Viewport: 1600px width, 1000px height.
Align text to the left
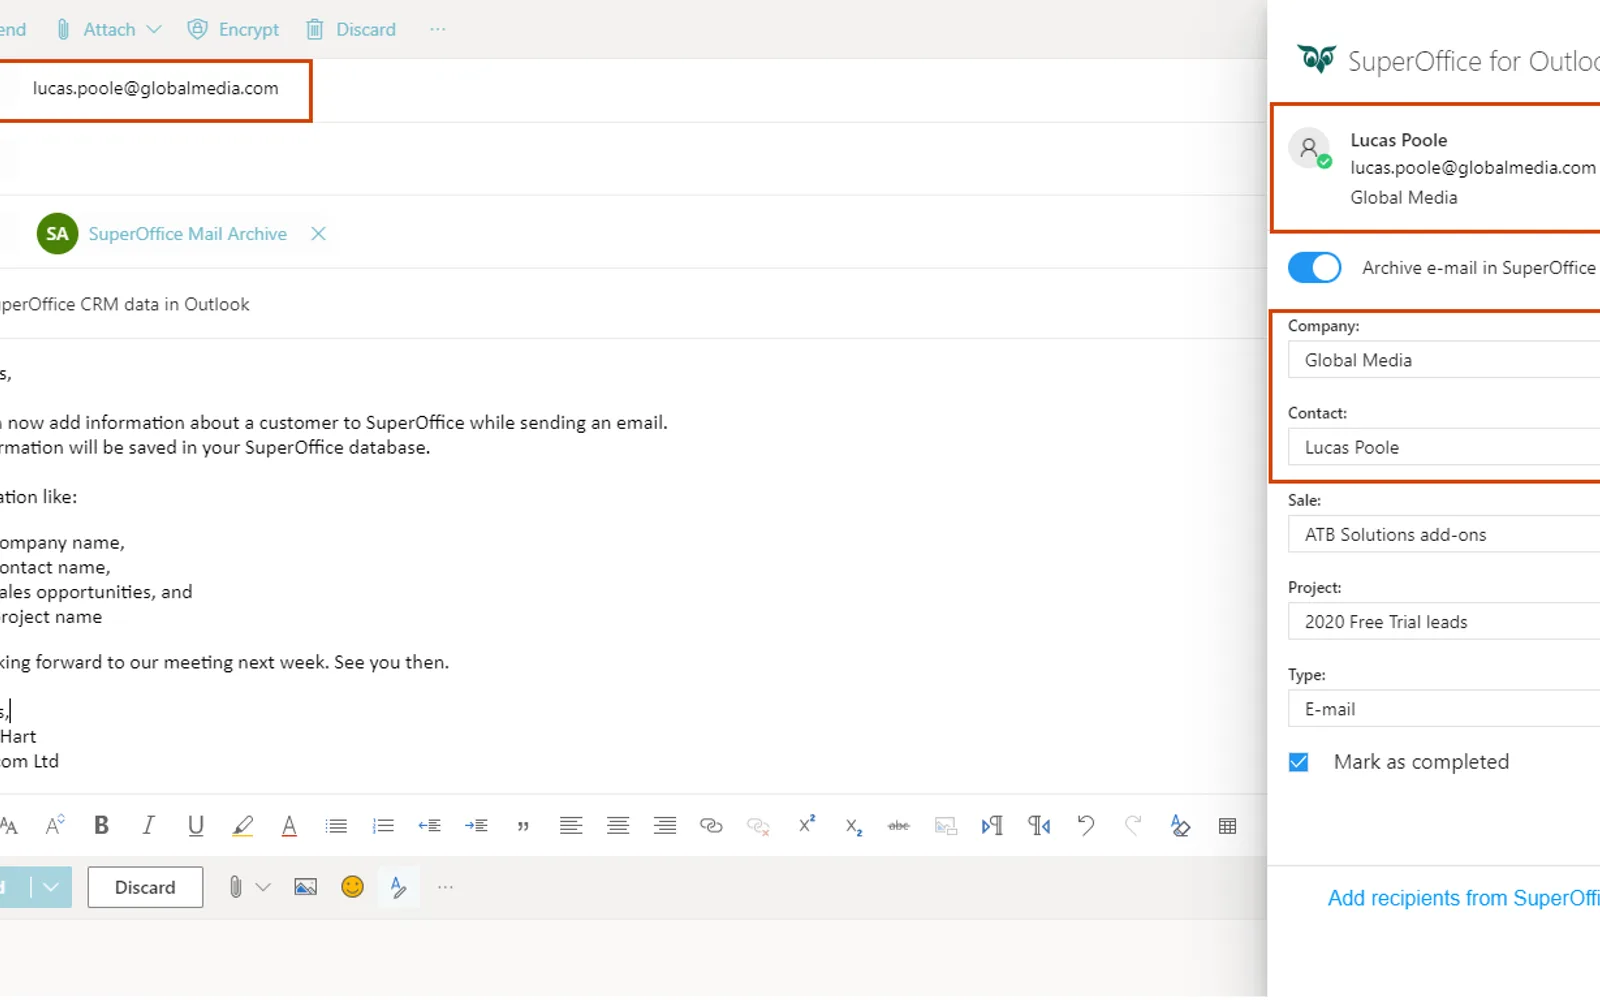[x=570, y=826]
